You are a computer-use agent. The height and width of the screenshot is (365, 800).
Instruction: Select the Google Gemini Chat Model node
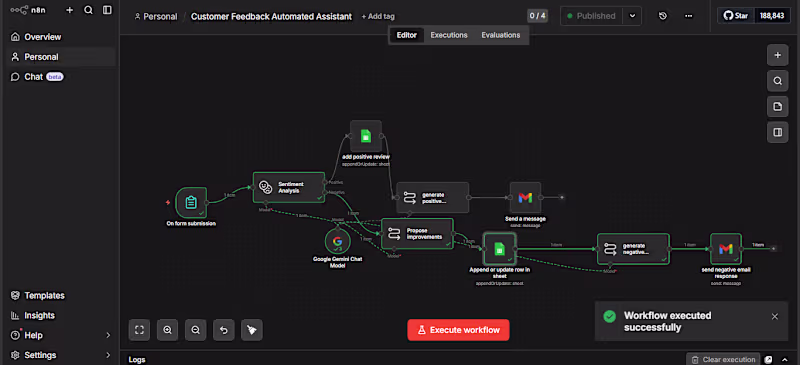coord(337,241)
